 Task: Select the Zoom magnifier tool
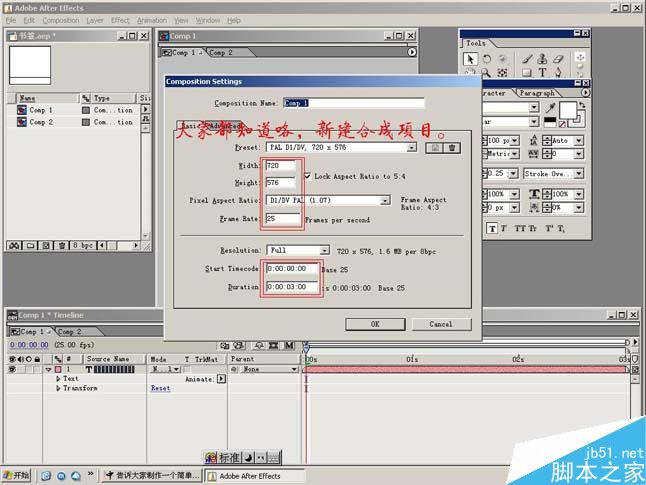[487, 73]
